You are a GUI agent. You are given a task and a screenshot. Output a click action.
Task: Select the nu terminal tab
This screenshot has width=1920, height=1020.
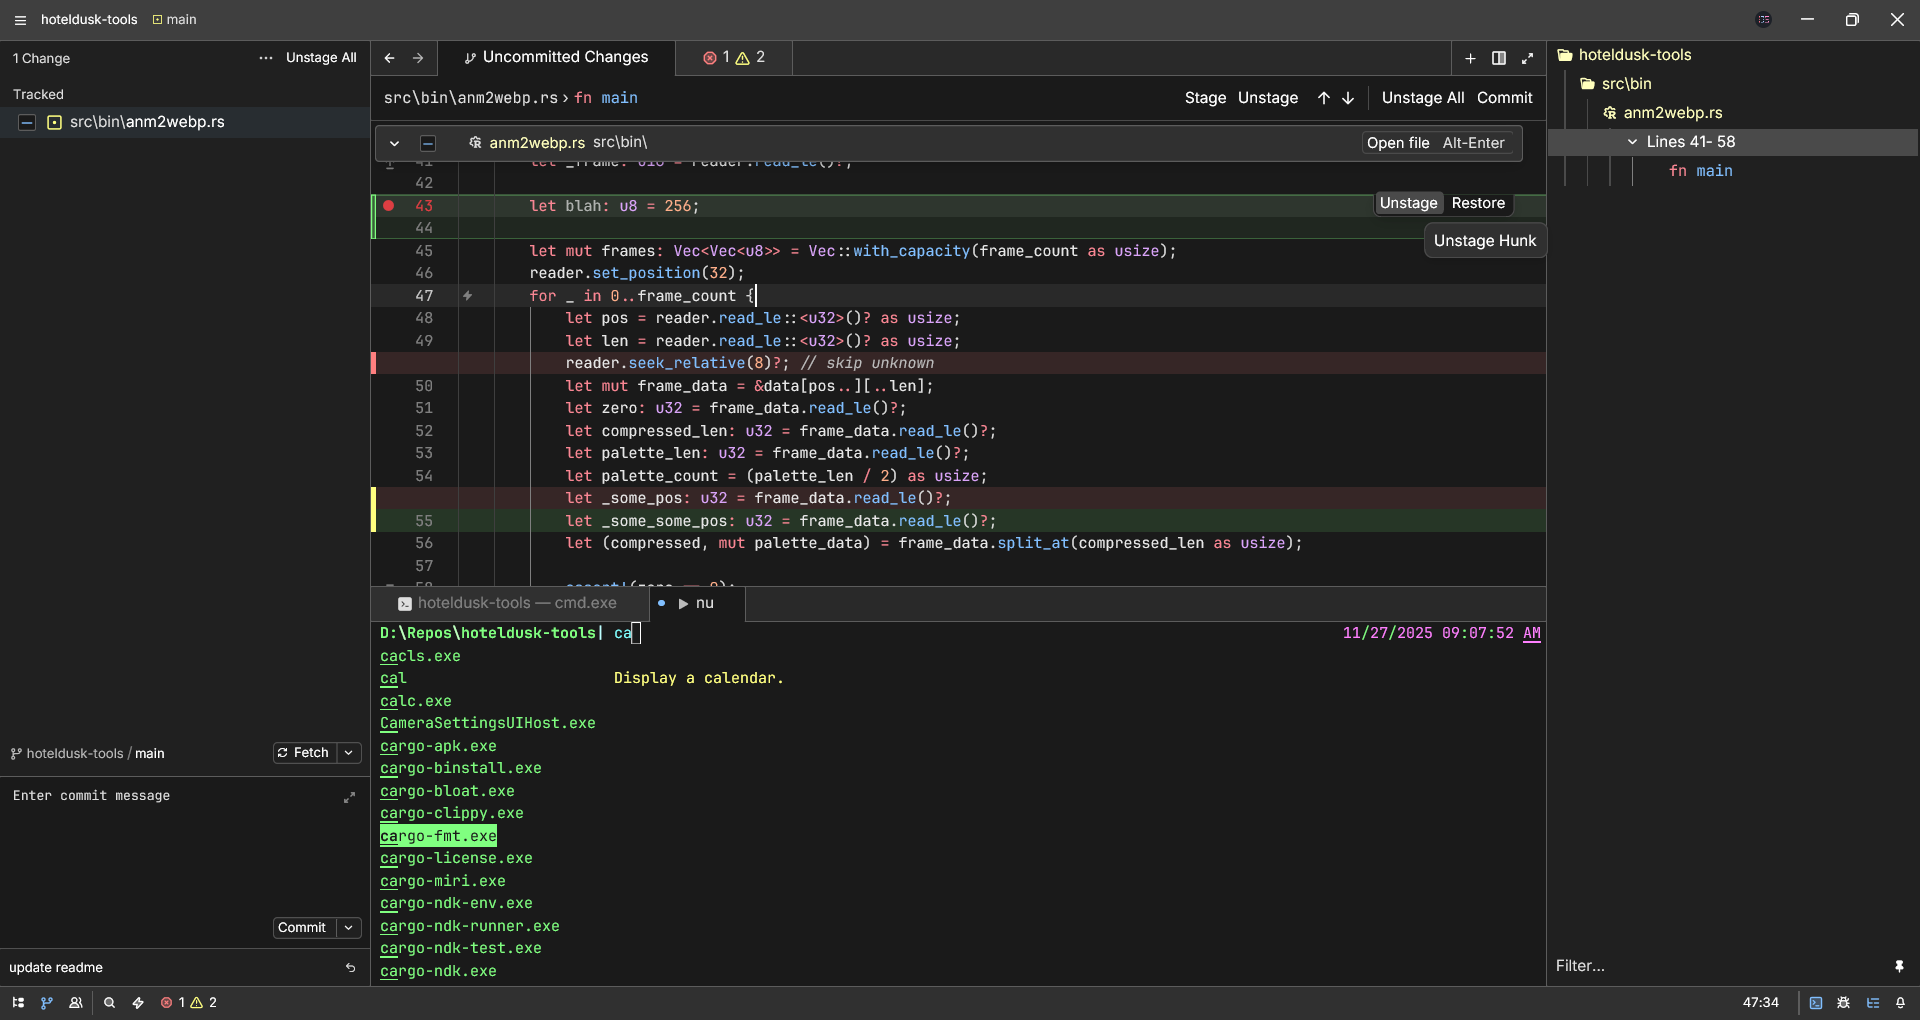click(x=696, y=603)
